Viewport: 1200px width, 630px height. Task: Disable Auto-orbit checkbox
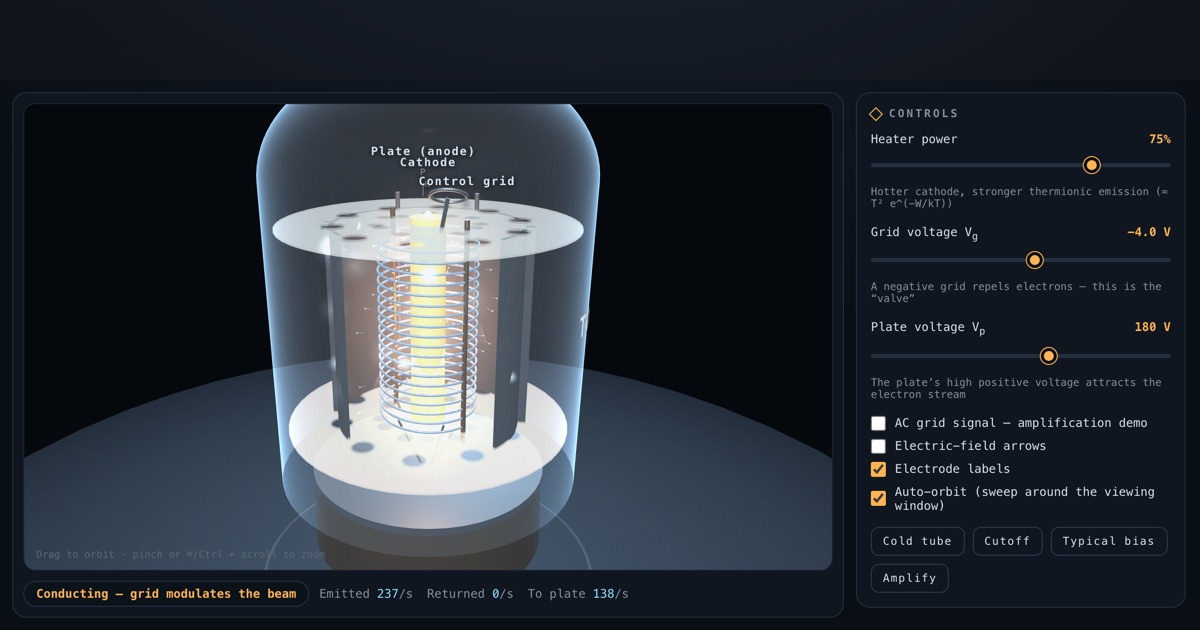(x=878, y=498)
